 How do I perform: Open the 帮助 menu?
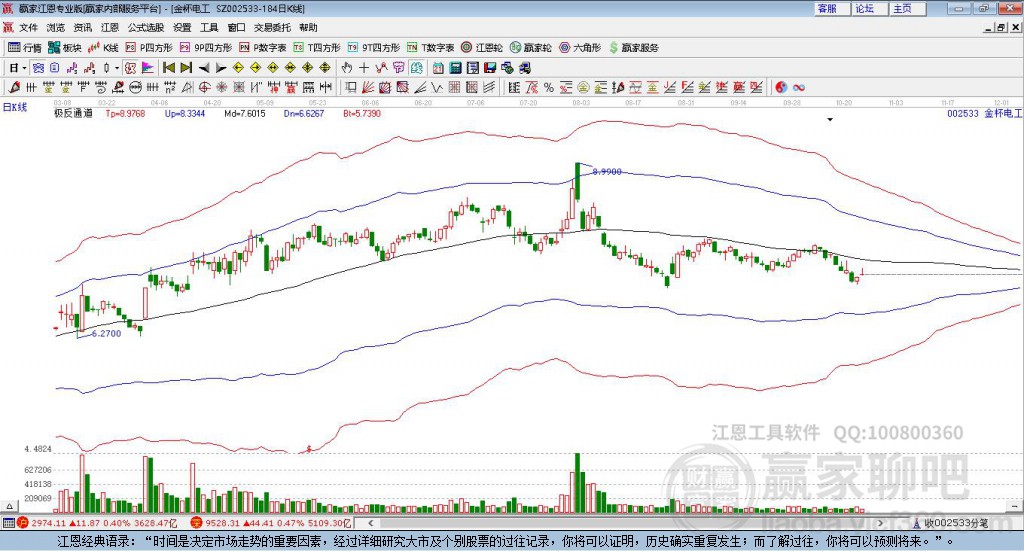click(308, 27)
